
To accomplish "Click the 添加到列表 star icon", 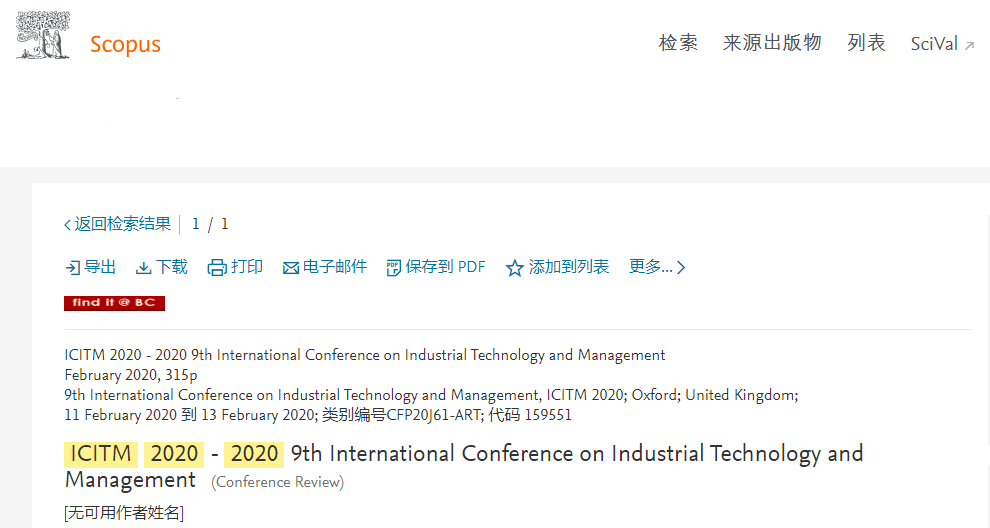I will tap(515, 268).
